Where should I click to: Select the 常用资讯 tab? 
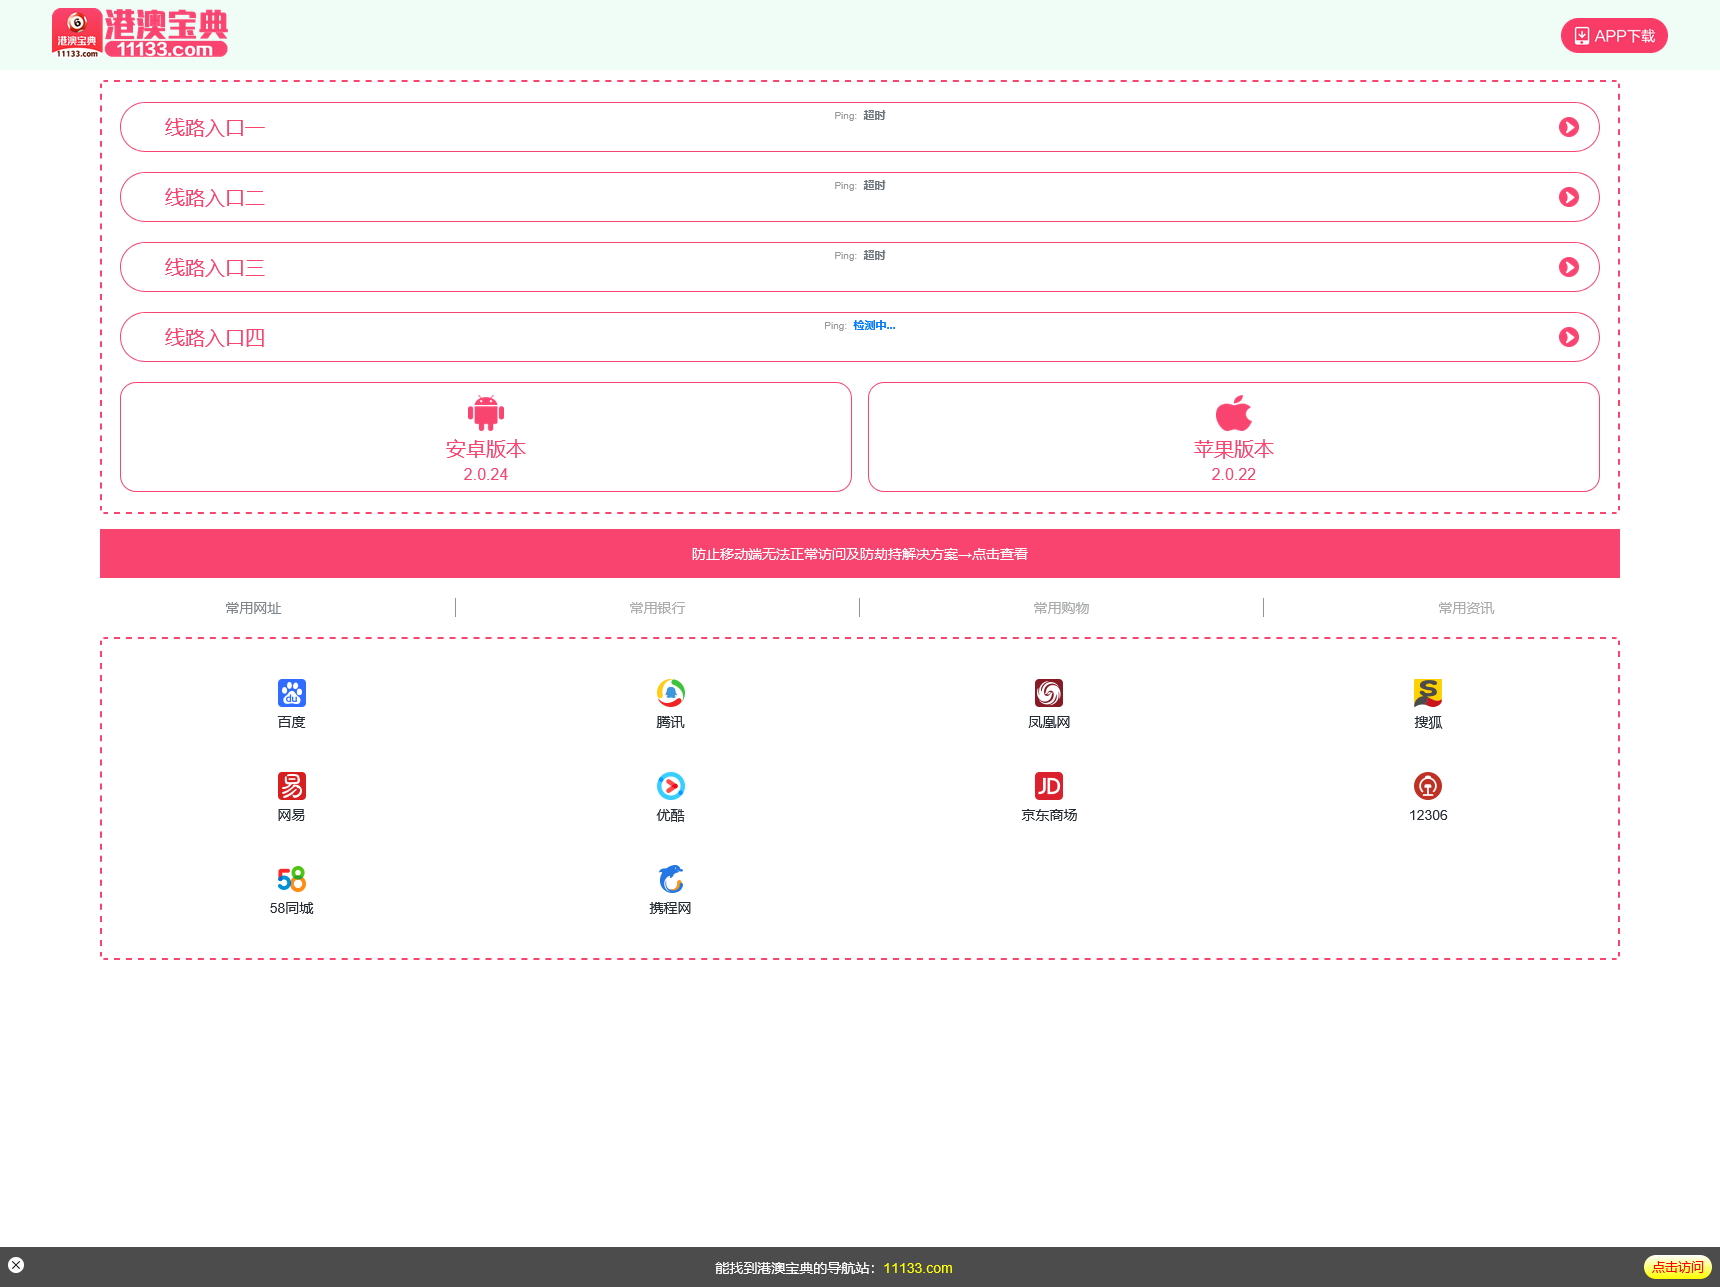1465,608
